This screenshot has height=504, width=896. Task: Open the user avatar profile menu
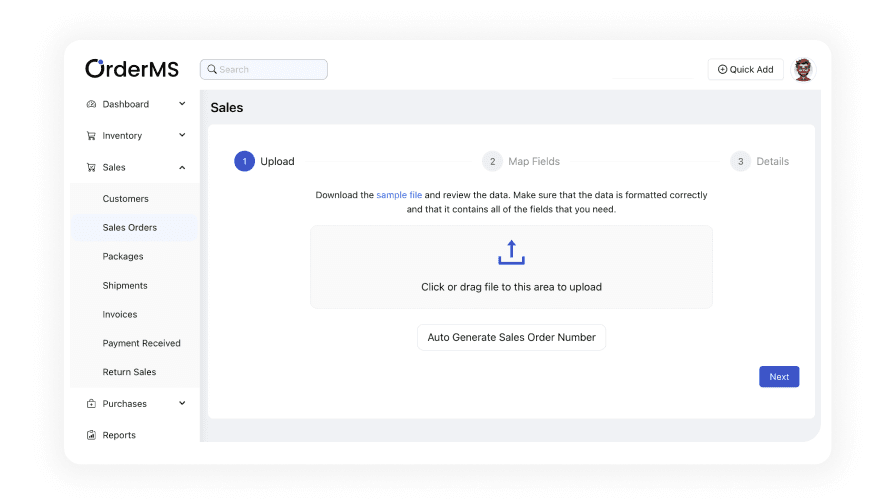point(803,69)
